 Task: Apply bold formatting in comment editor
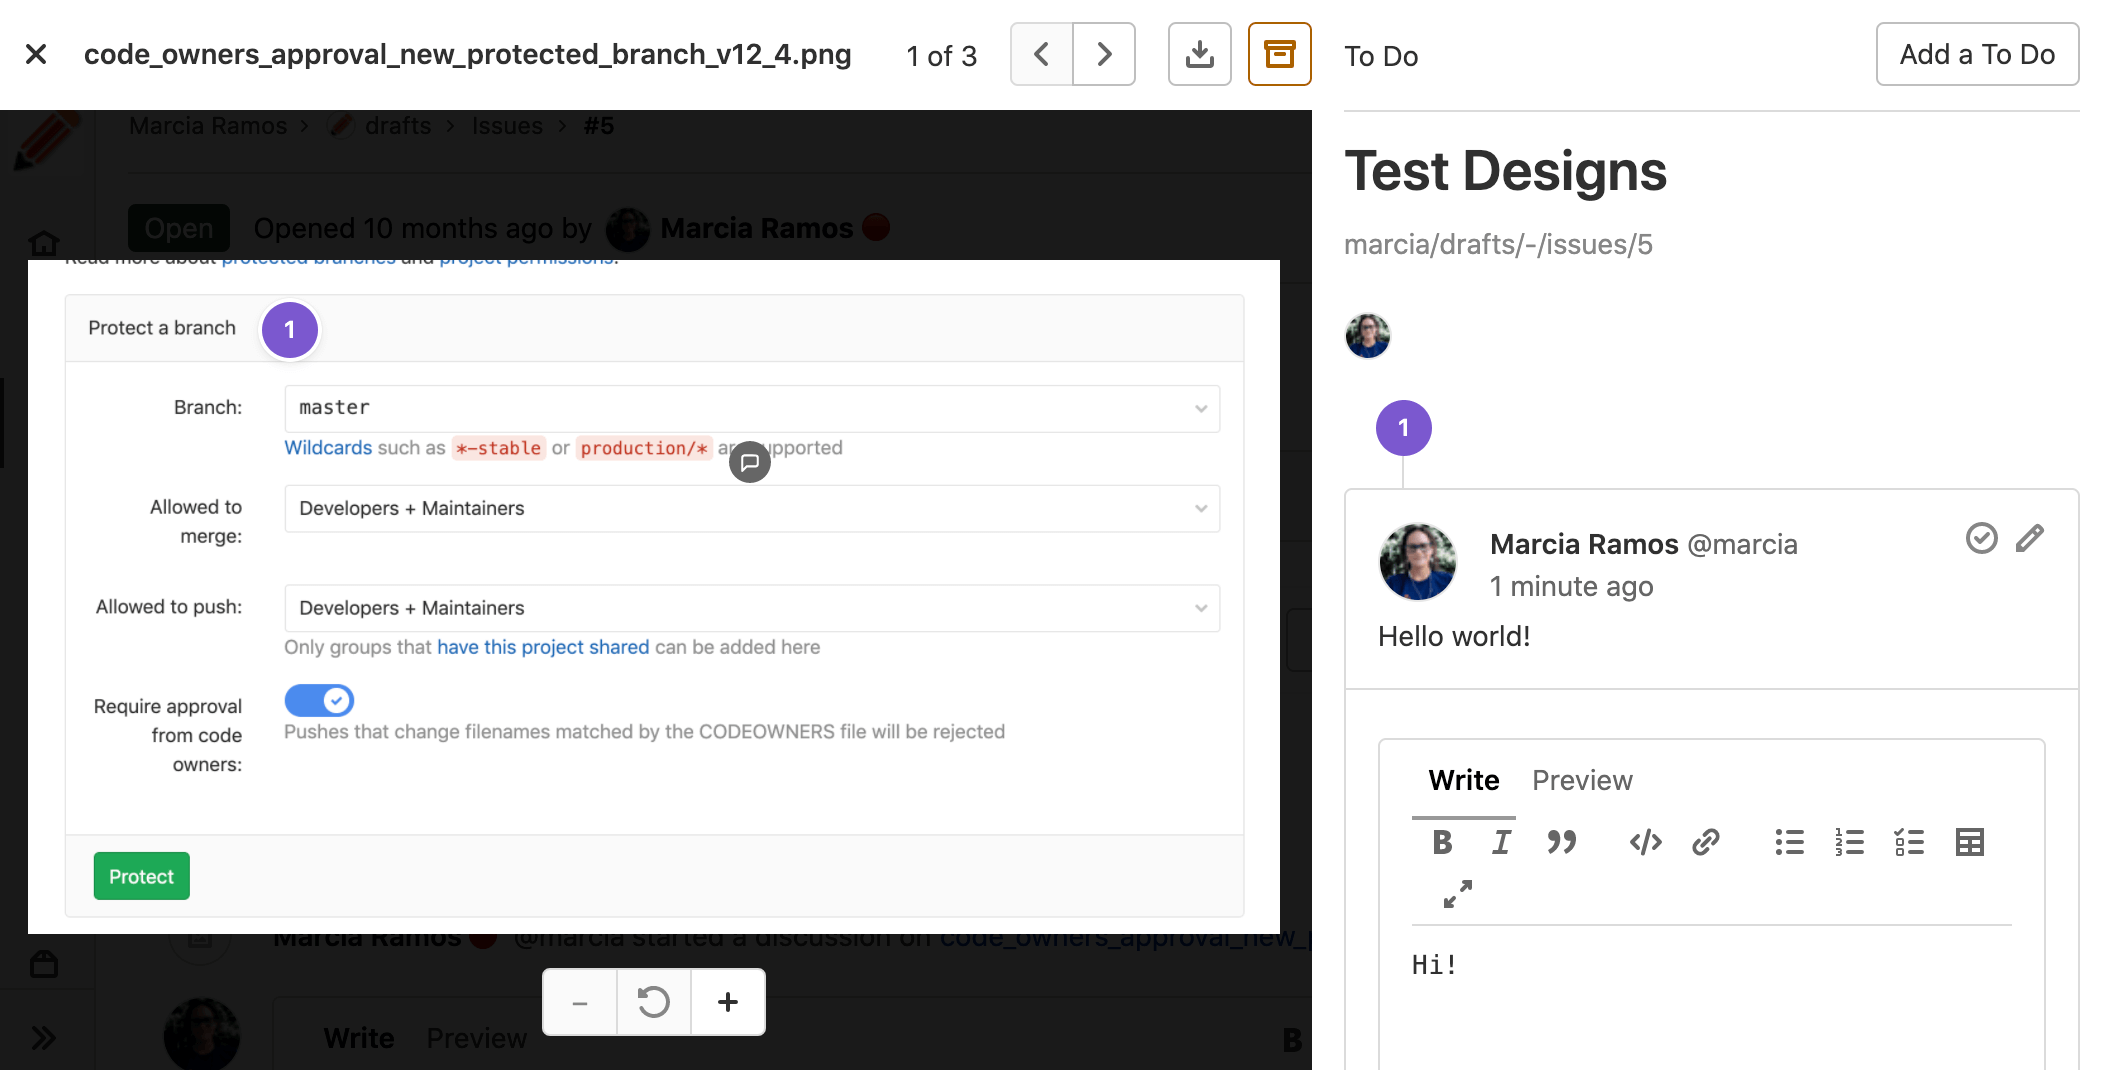pos(1442,842)
